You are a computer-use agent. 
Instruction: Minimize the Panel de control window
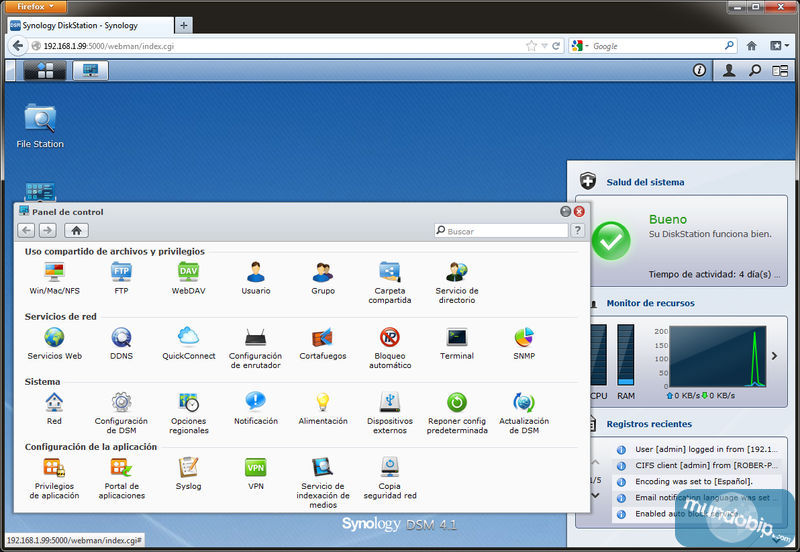point(565,211)
